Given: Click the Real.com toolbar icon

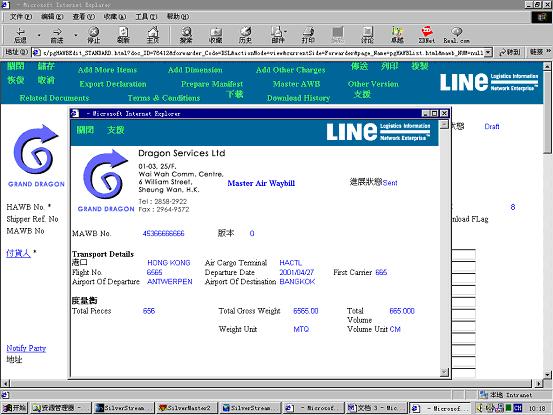Looking at the screenshot, I should pos(456,35).
